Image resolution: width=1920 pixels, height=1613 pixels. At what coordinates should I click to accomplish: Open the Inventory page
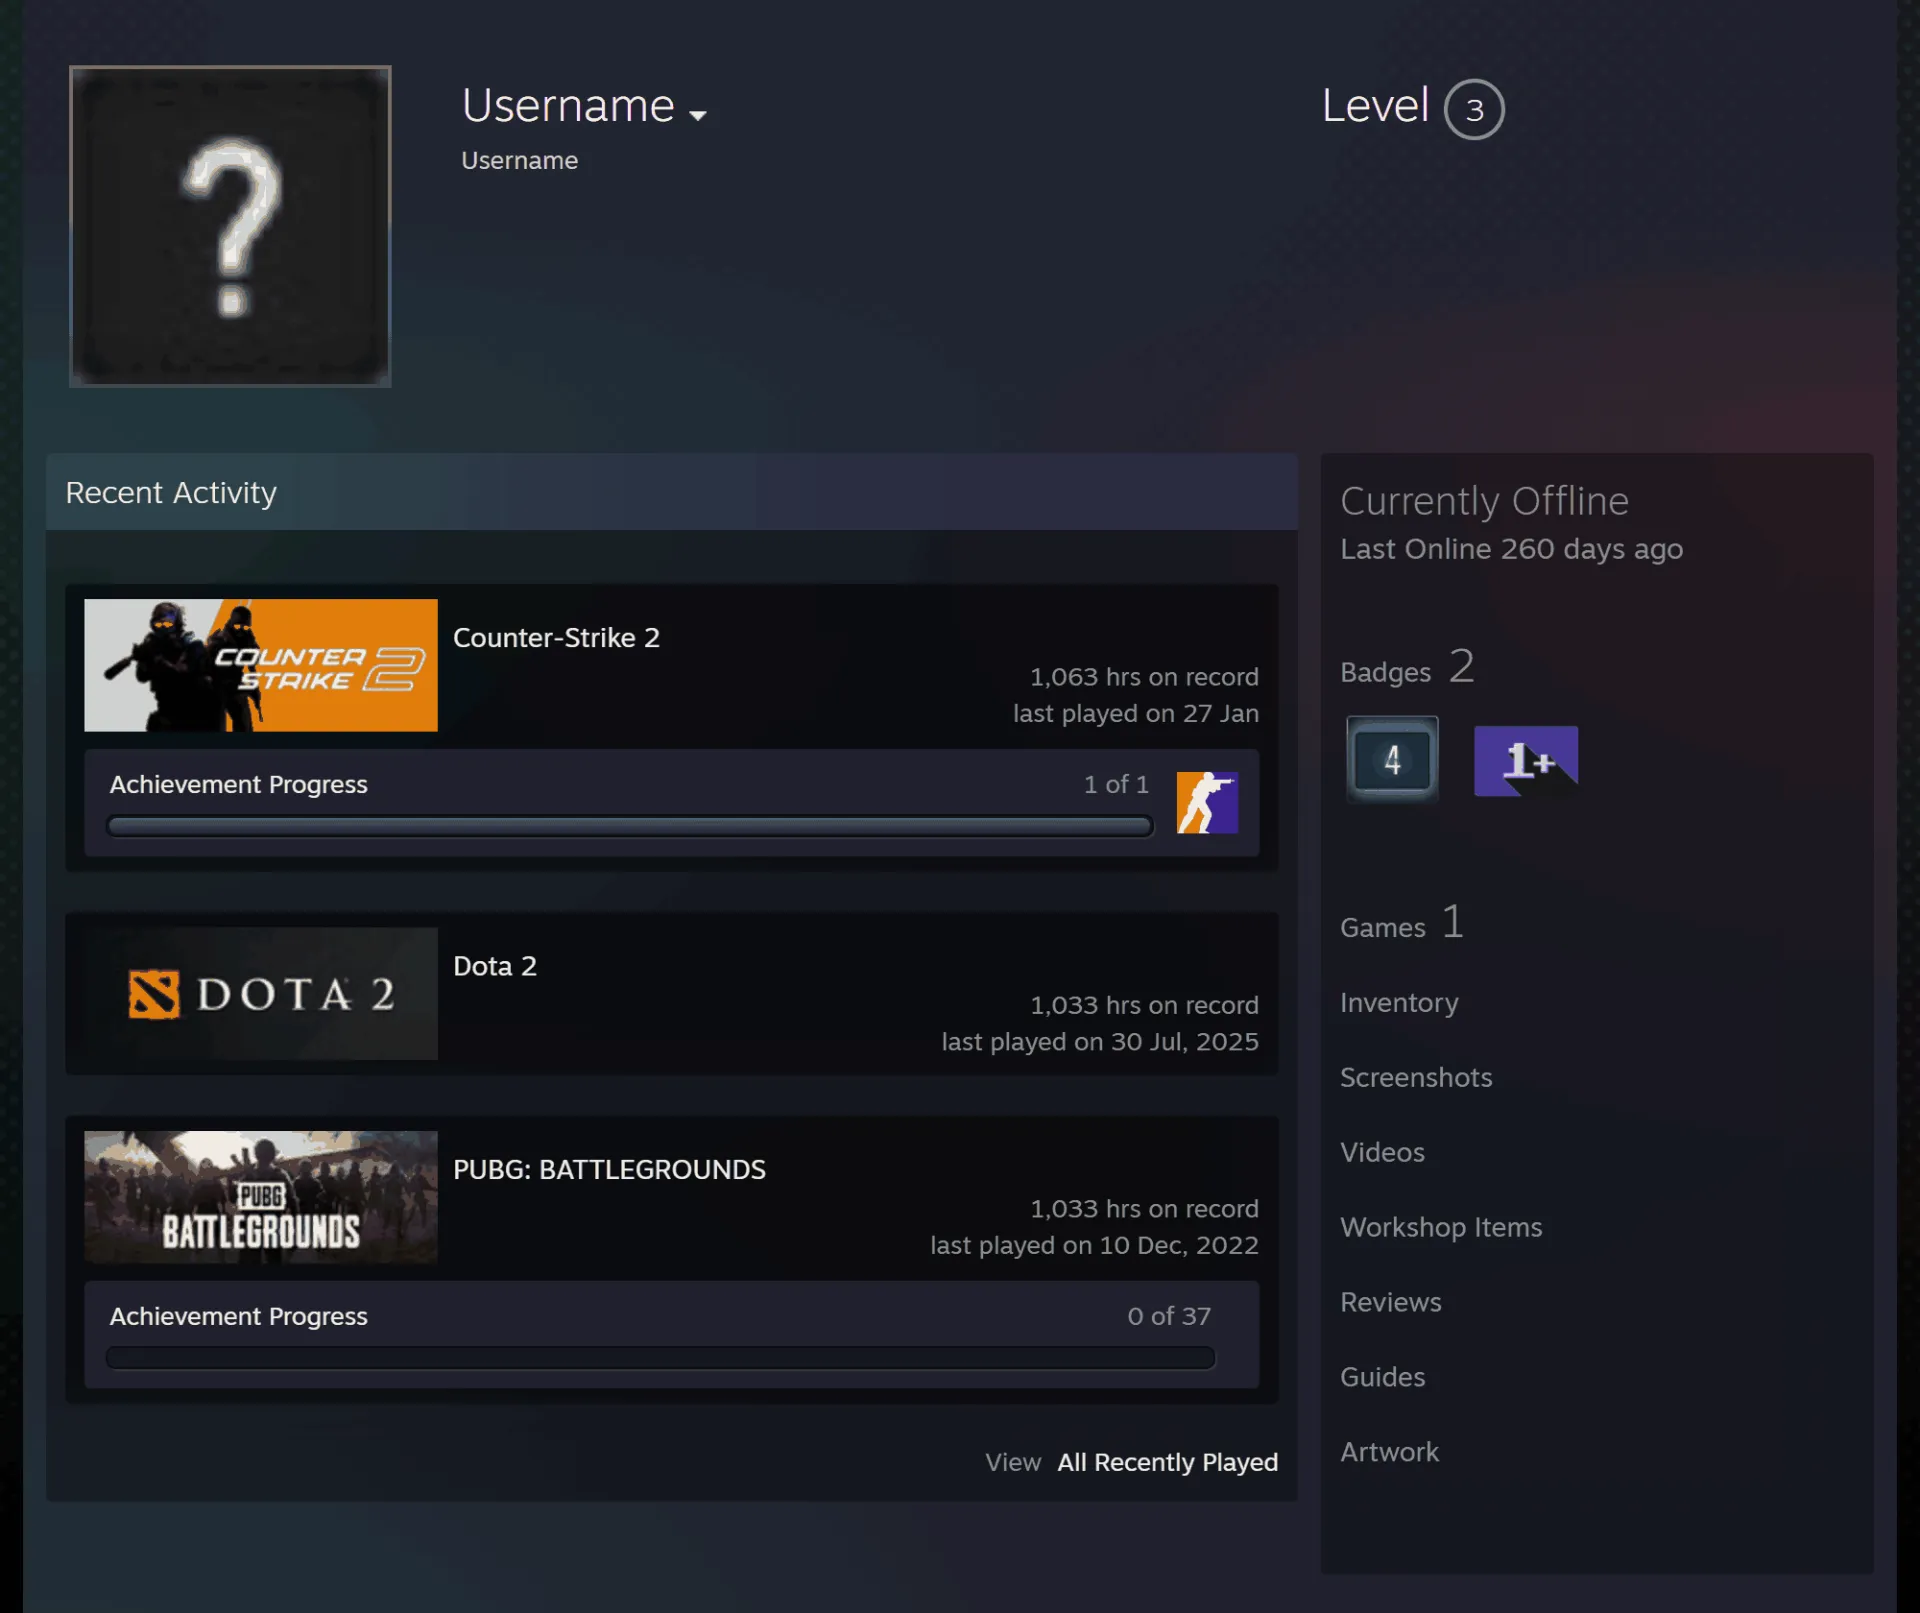[x=1399, y=1002]
